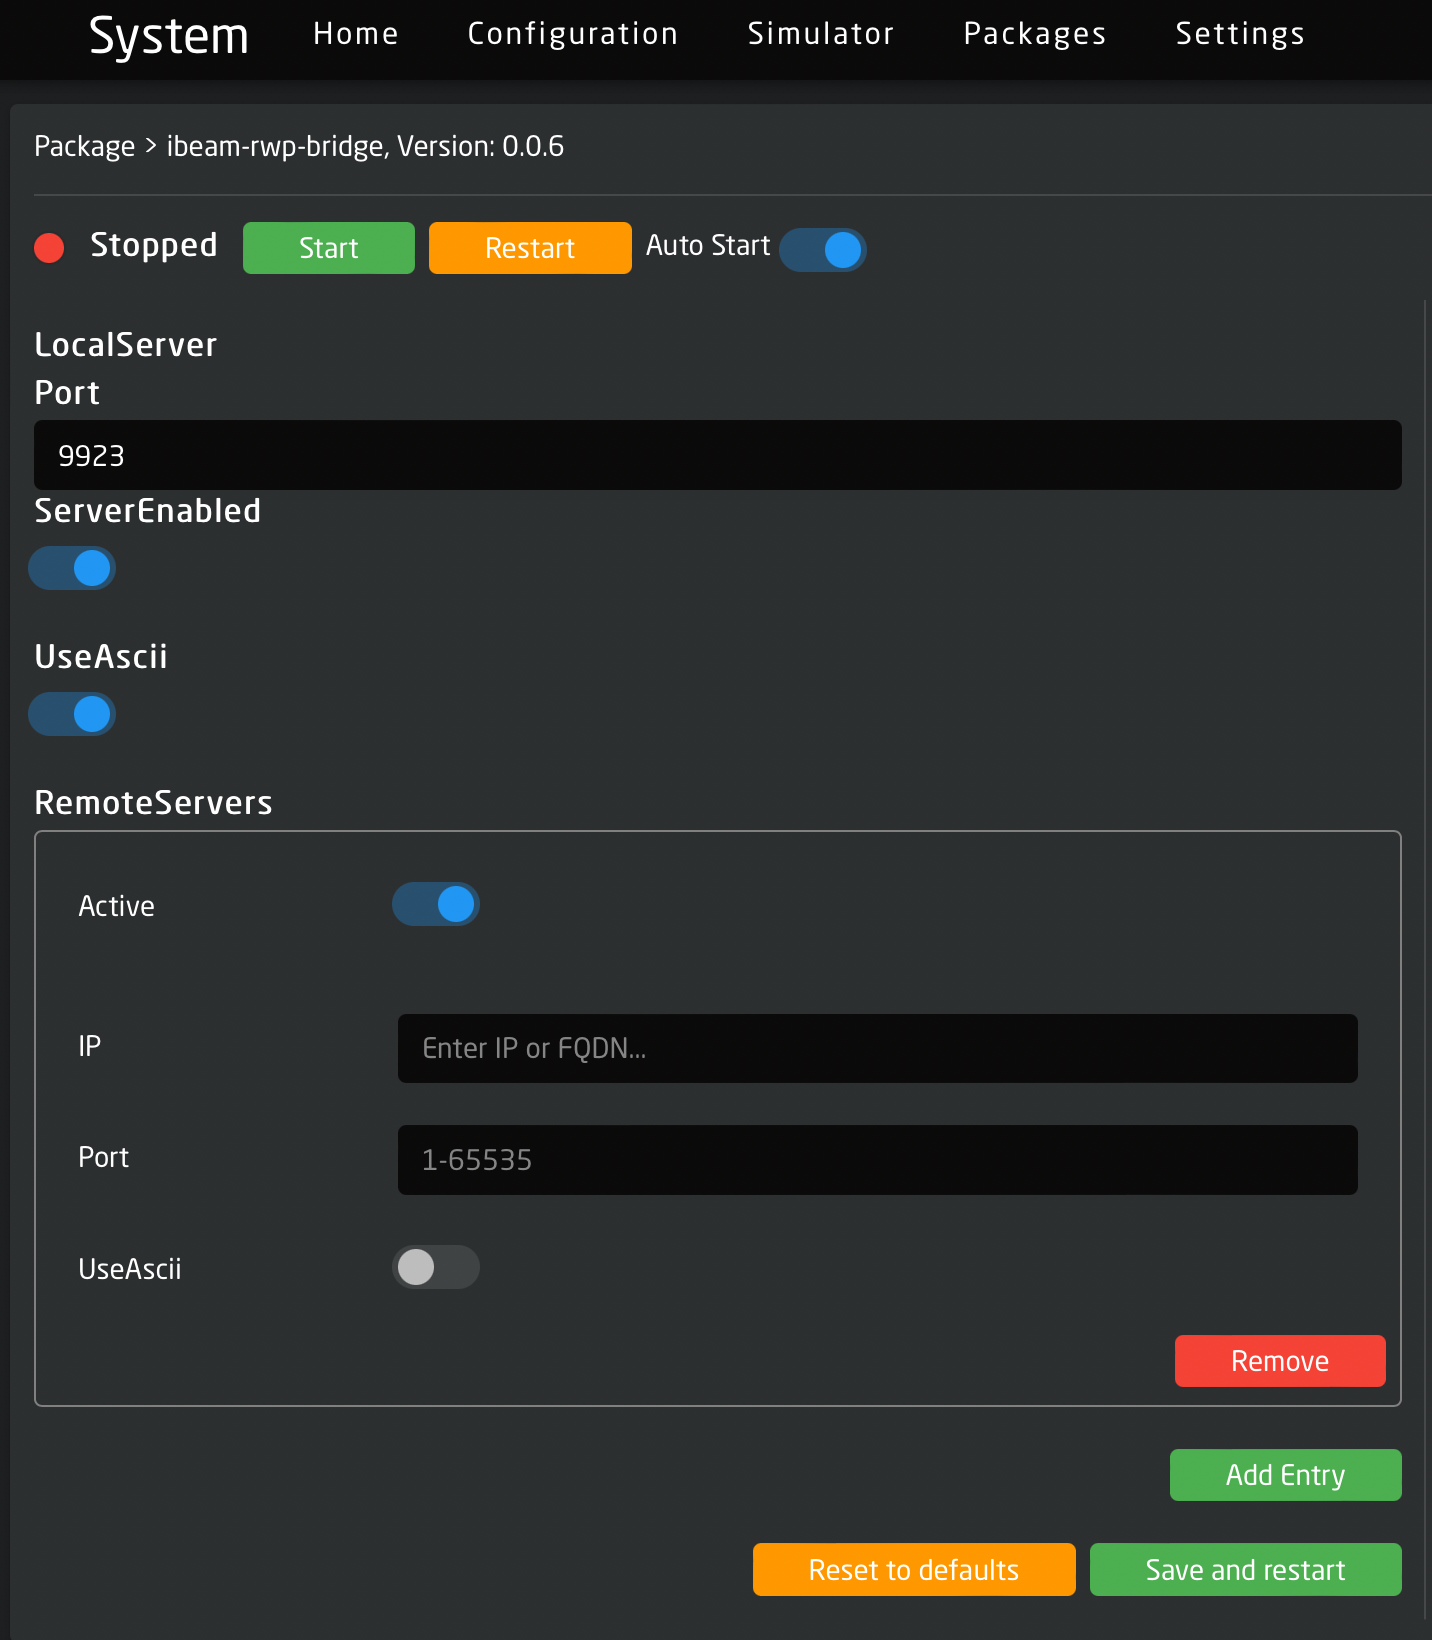This screenshot has width=1432, height=1640.
Task: Open the Home menu item
Action: tap(356, 34)
